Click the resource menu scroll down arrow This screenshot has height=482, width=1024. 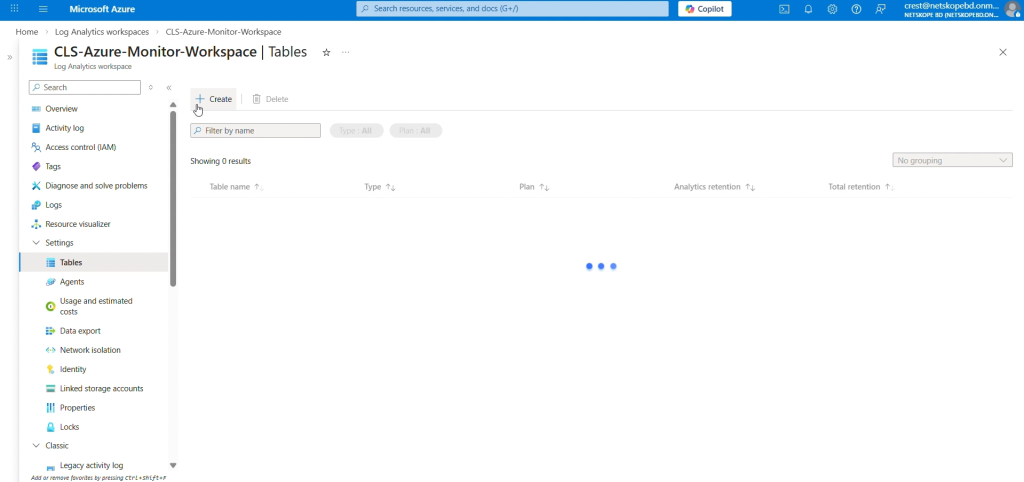click(x=173, y=466)
